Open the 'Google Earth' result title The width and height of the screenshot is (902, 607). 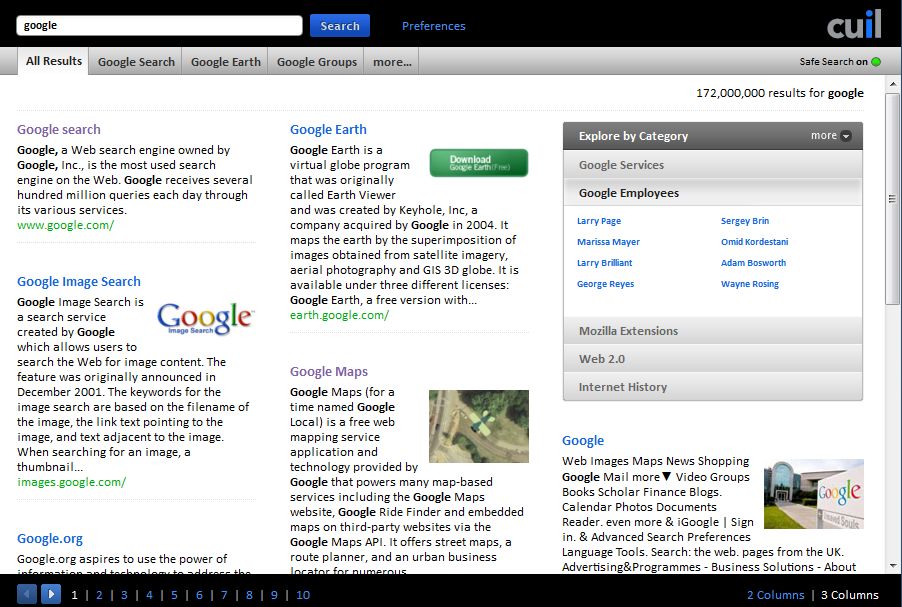(x=328, y=129)
